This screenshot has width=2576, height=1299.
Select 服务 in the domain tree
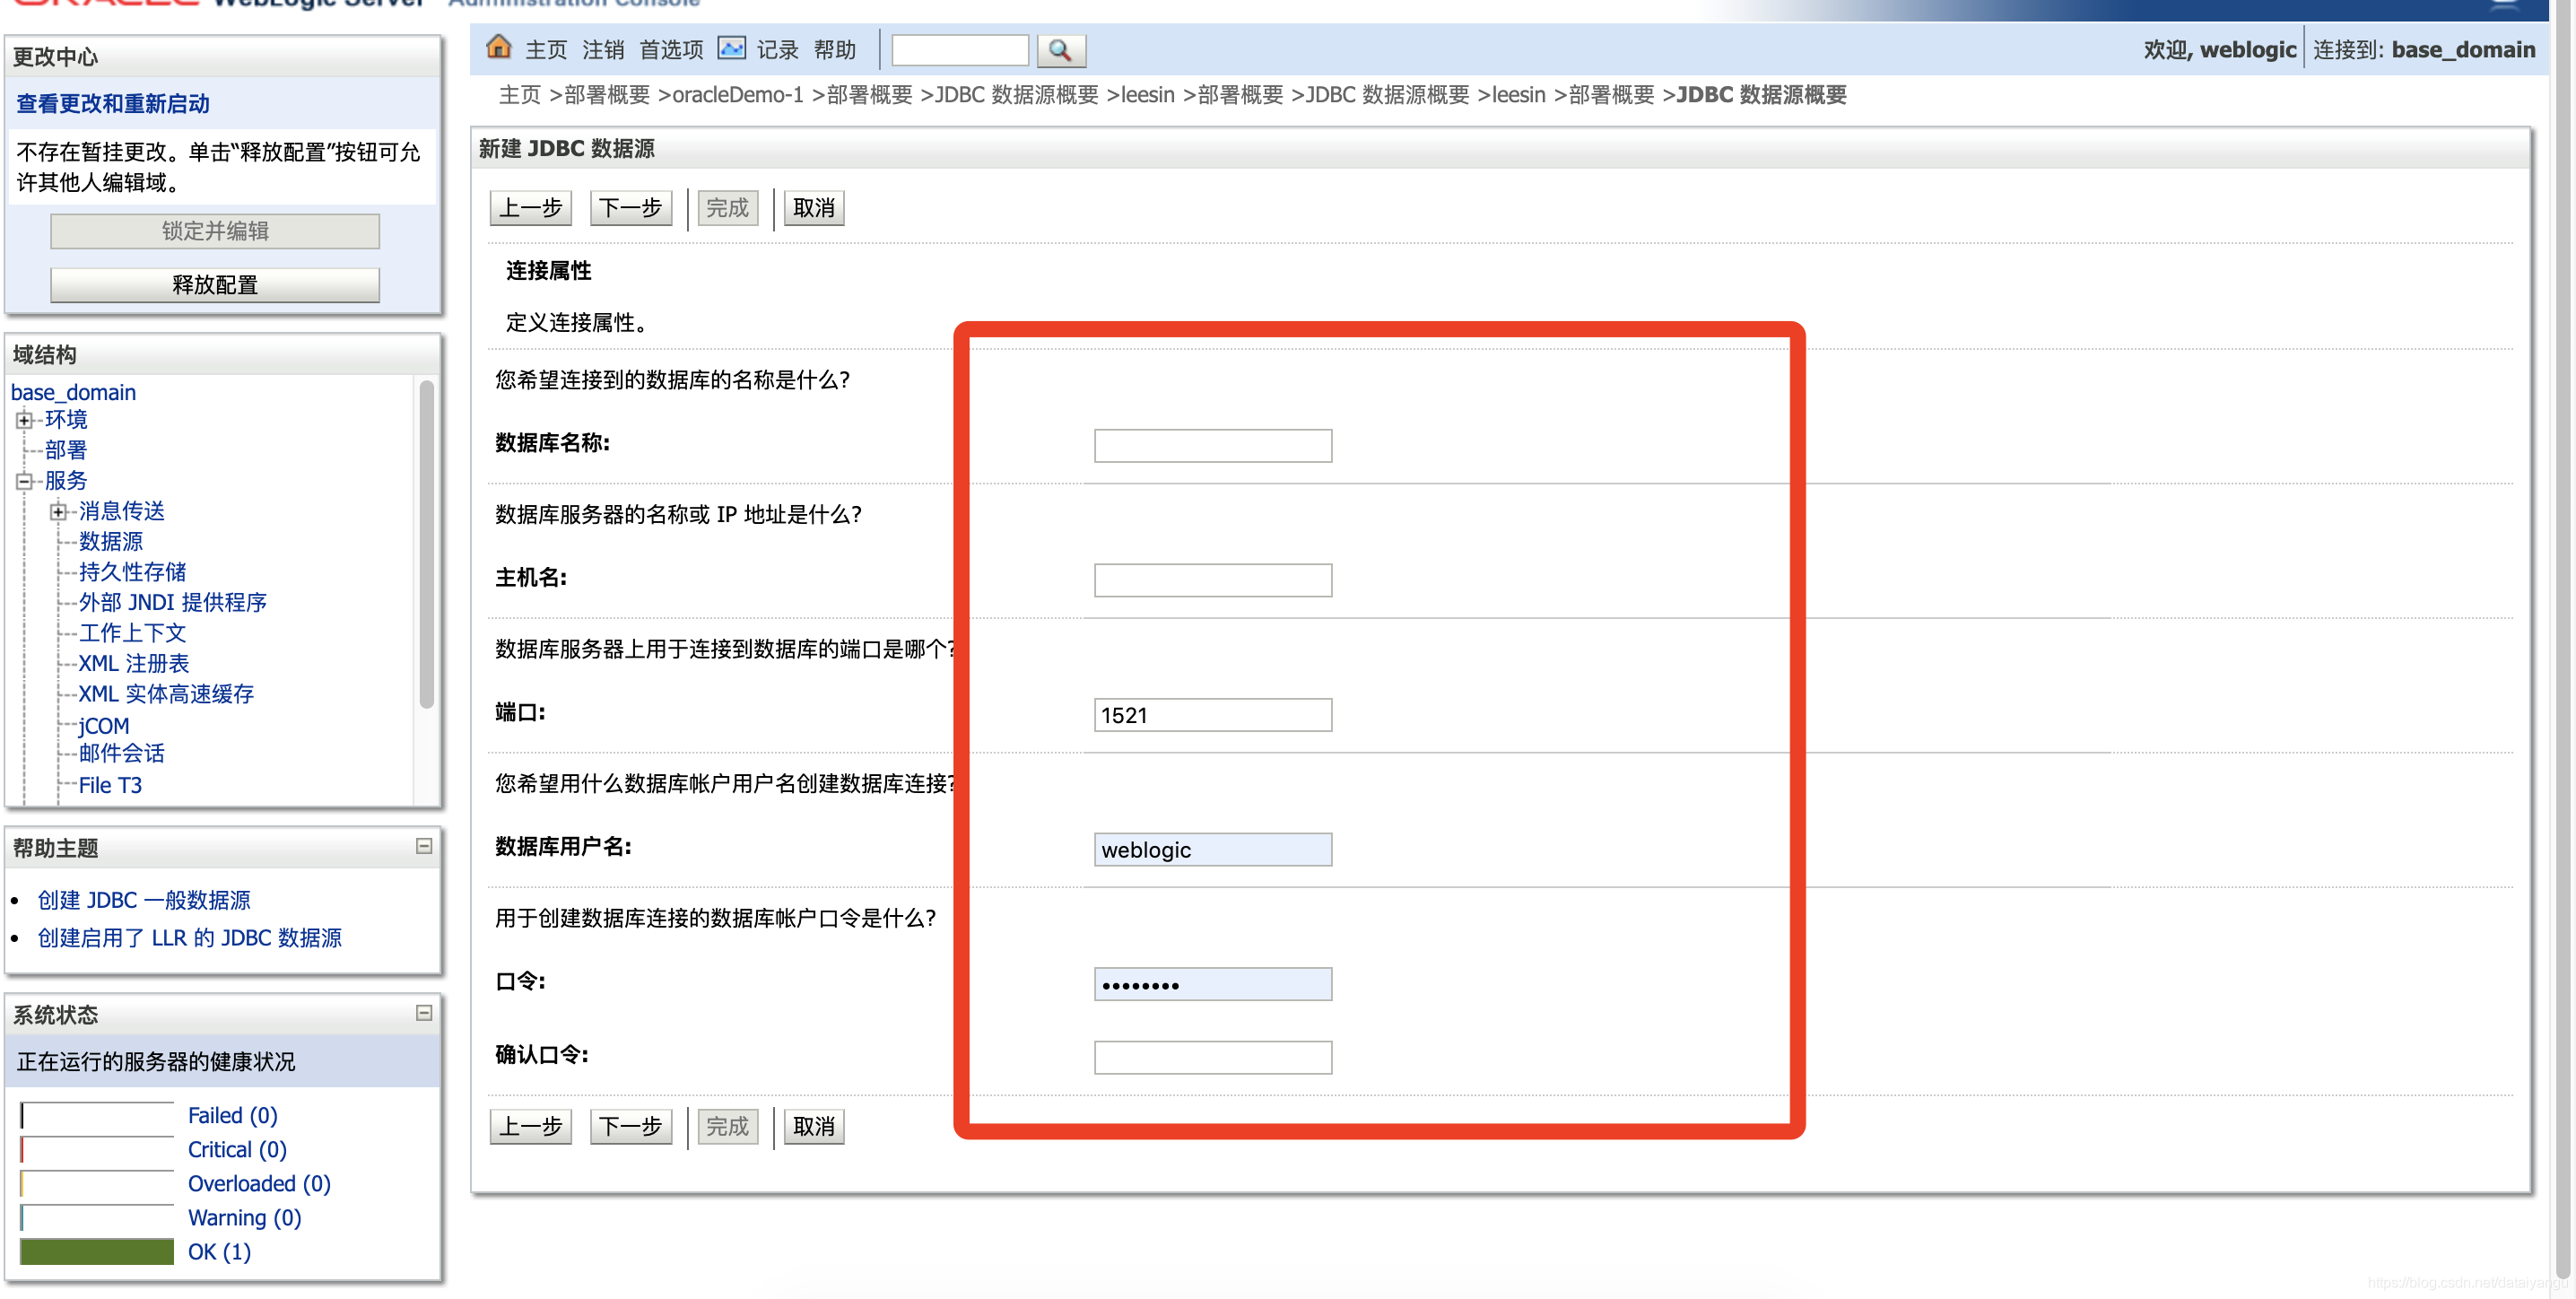point(66,481)
